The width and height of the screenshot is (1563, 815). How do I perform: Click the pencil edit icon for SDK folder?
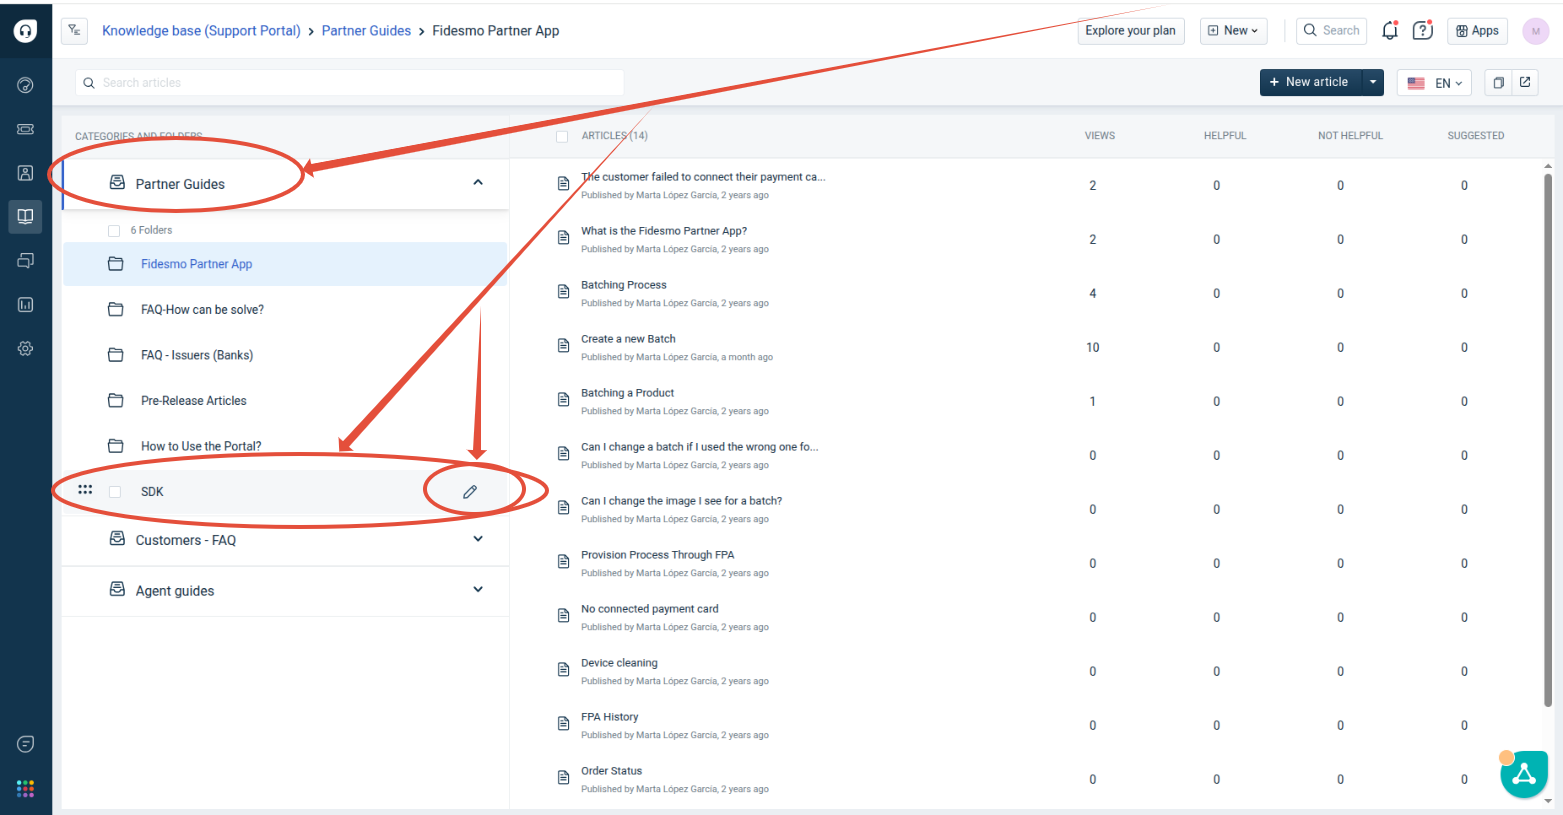470,492
